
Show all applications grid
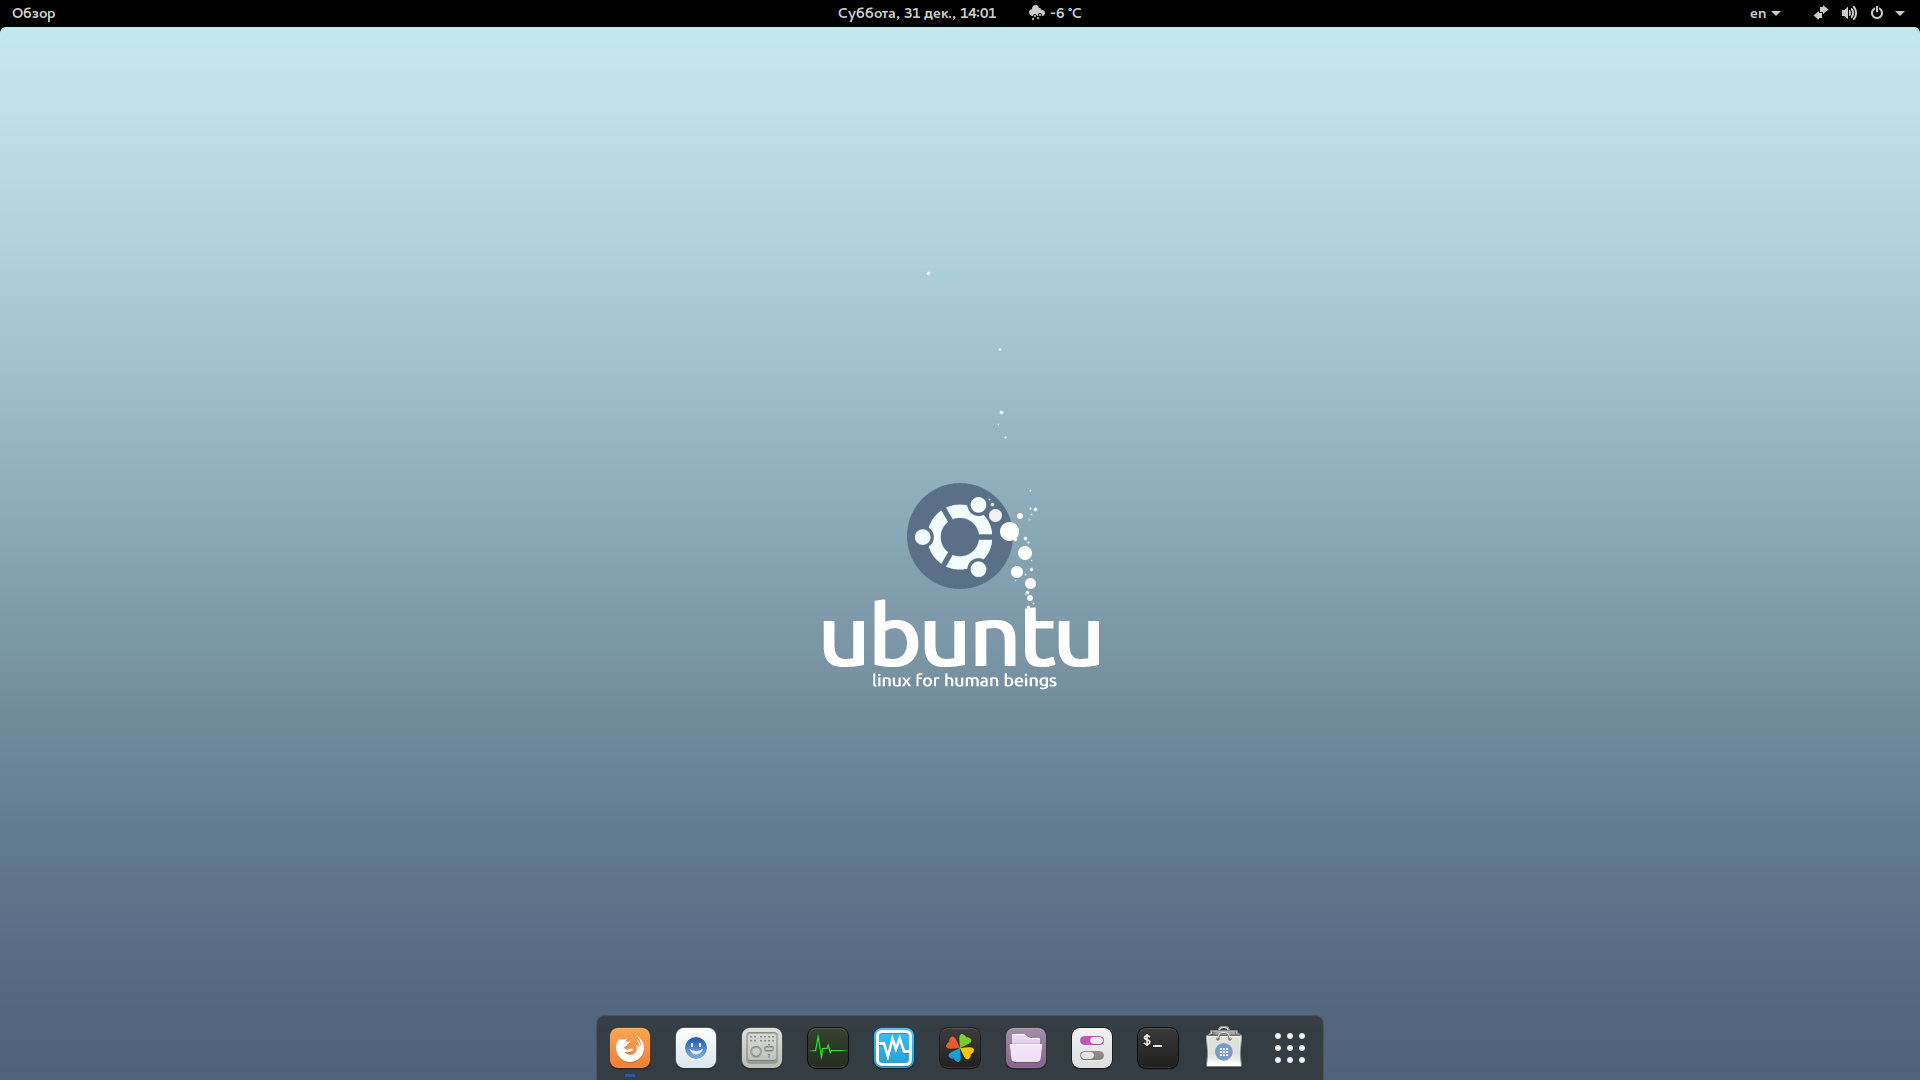[x=1290, y=1048]
